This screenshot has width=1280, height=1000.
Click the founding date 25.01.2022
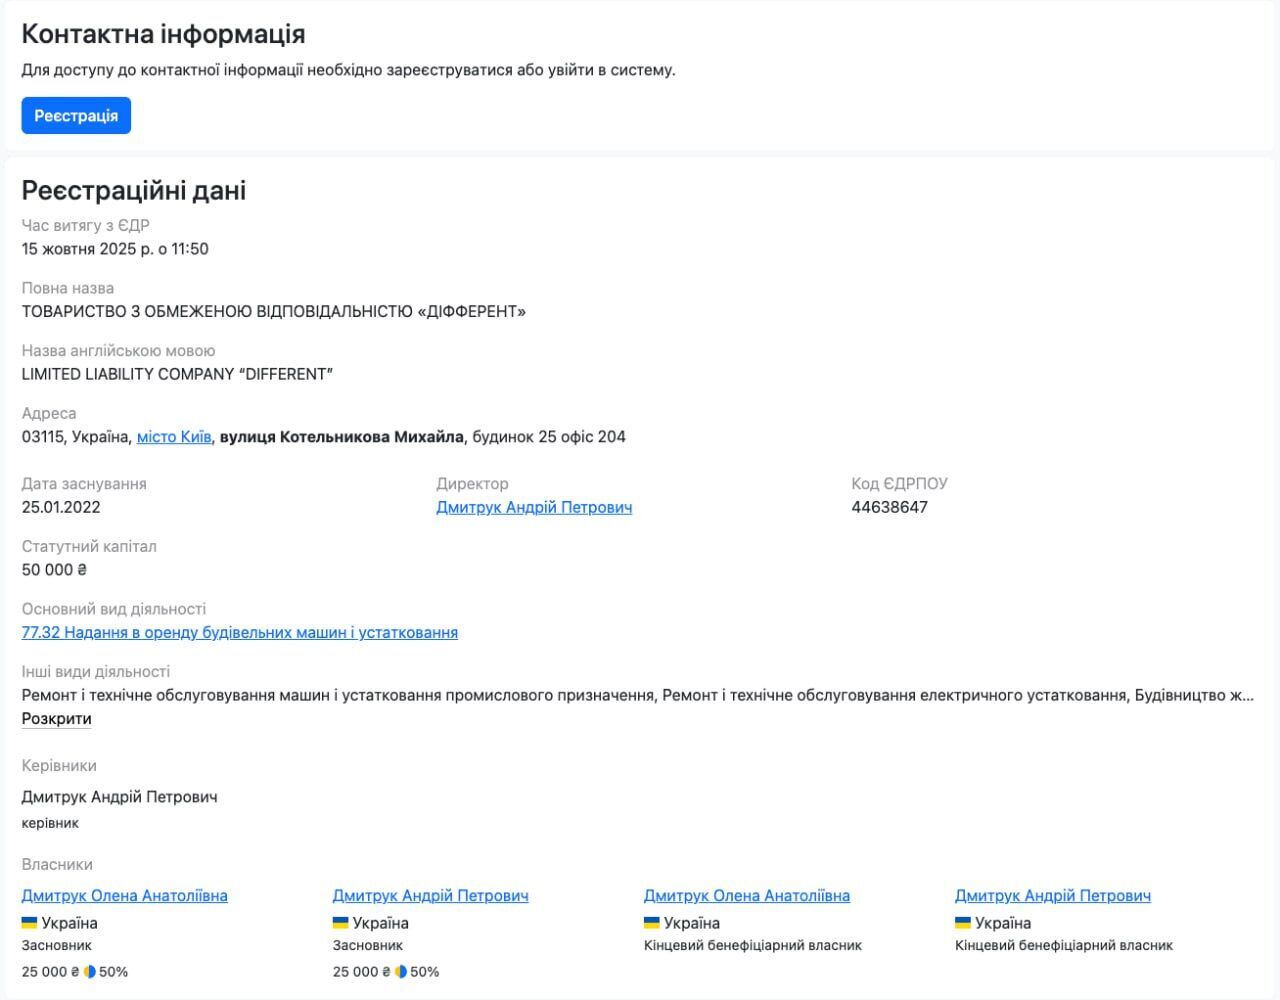coord(61,507)
